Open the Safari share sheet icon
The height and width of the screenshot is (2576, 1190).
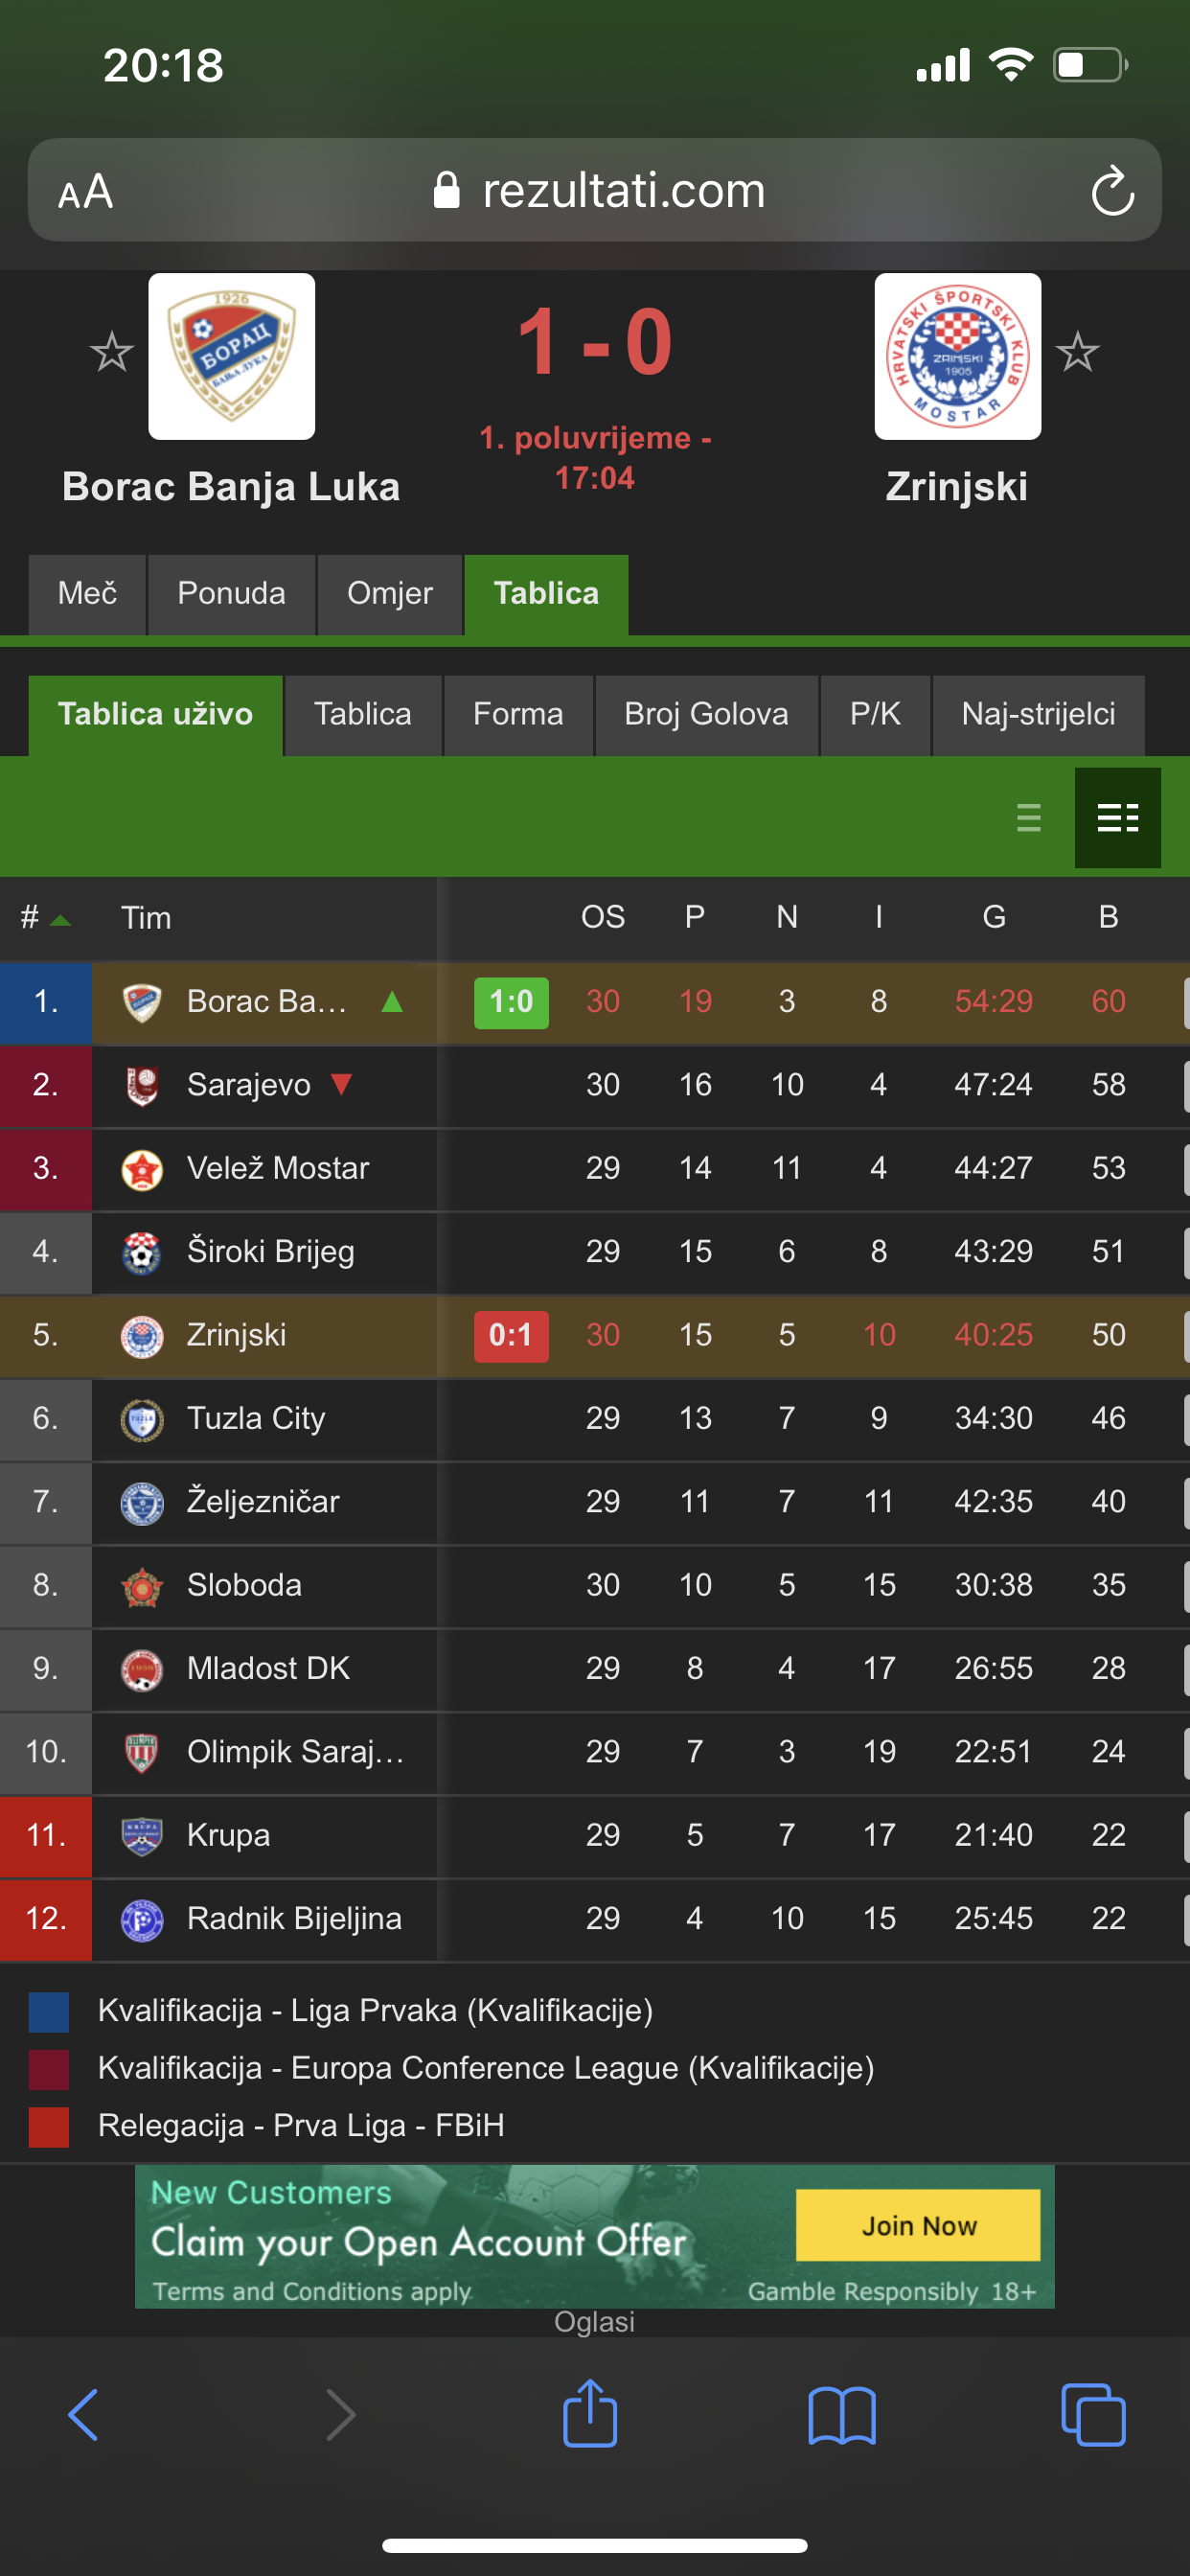pyautogui.click(x=590, y=2412)
